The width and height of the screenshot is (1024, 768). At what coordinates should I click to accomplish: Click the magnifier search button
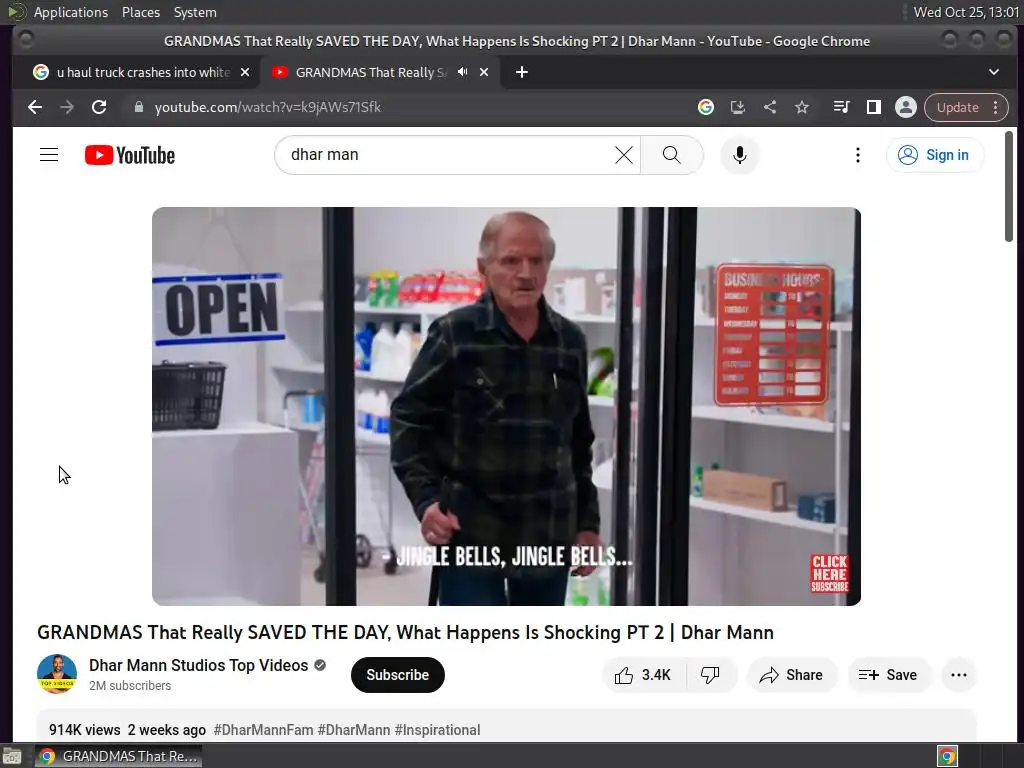pos(671,155)
